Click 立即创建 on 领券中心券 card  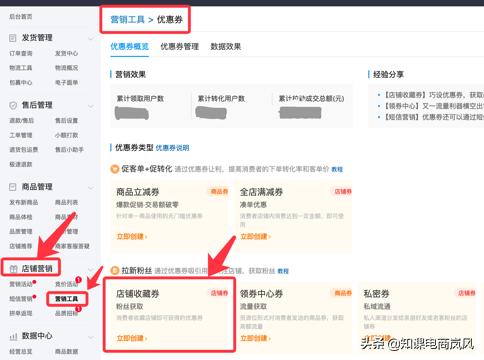tap(255, 338)
